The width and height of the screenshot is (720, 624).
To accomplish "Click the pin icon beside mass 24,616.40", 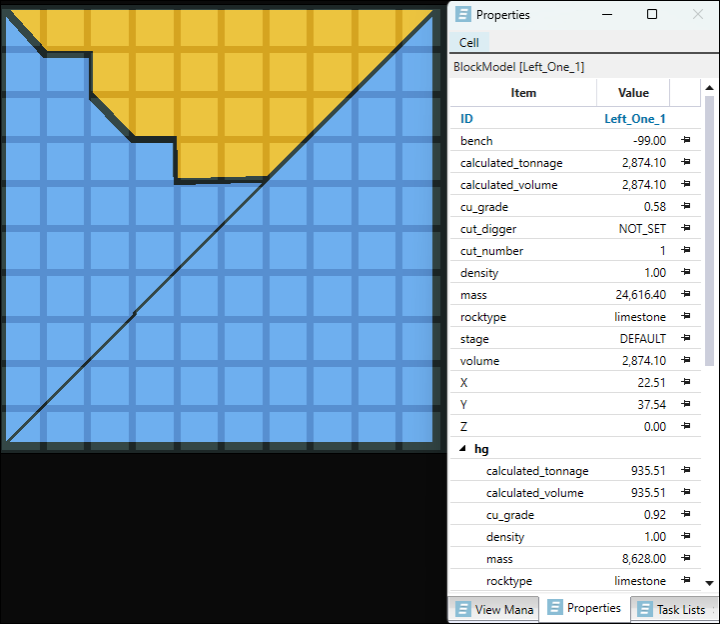I will 686,294.
